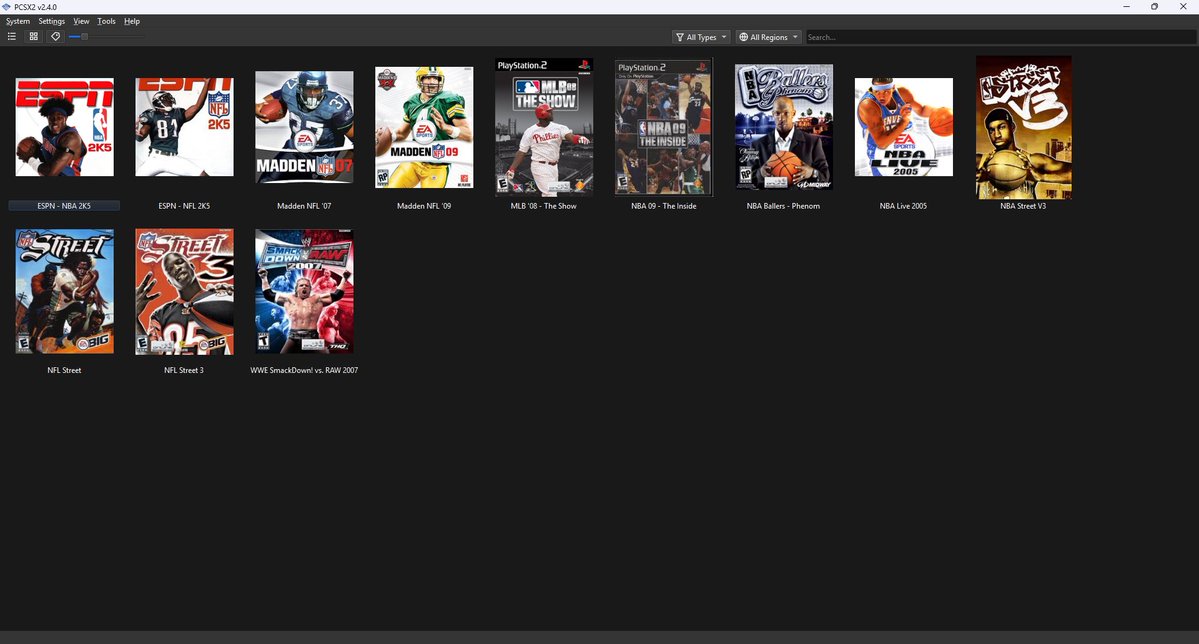Click the 'NFL Street' title label
Image resolution: width=1199 pixels, height=644 pixels.
click(x=64, y=370)
